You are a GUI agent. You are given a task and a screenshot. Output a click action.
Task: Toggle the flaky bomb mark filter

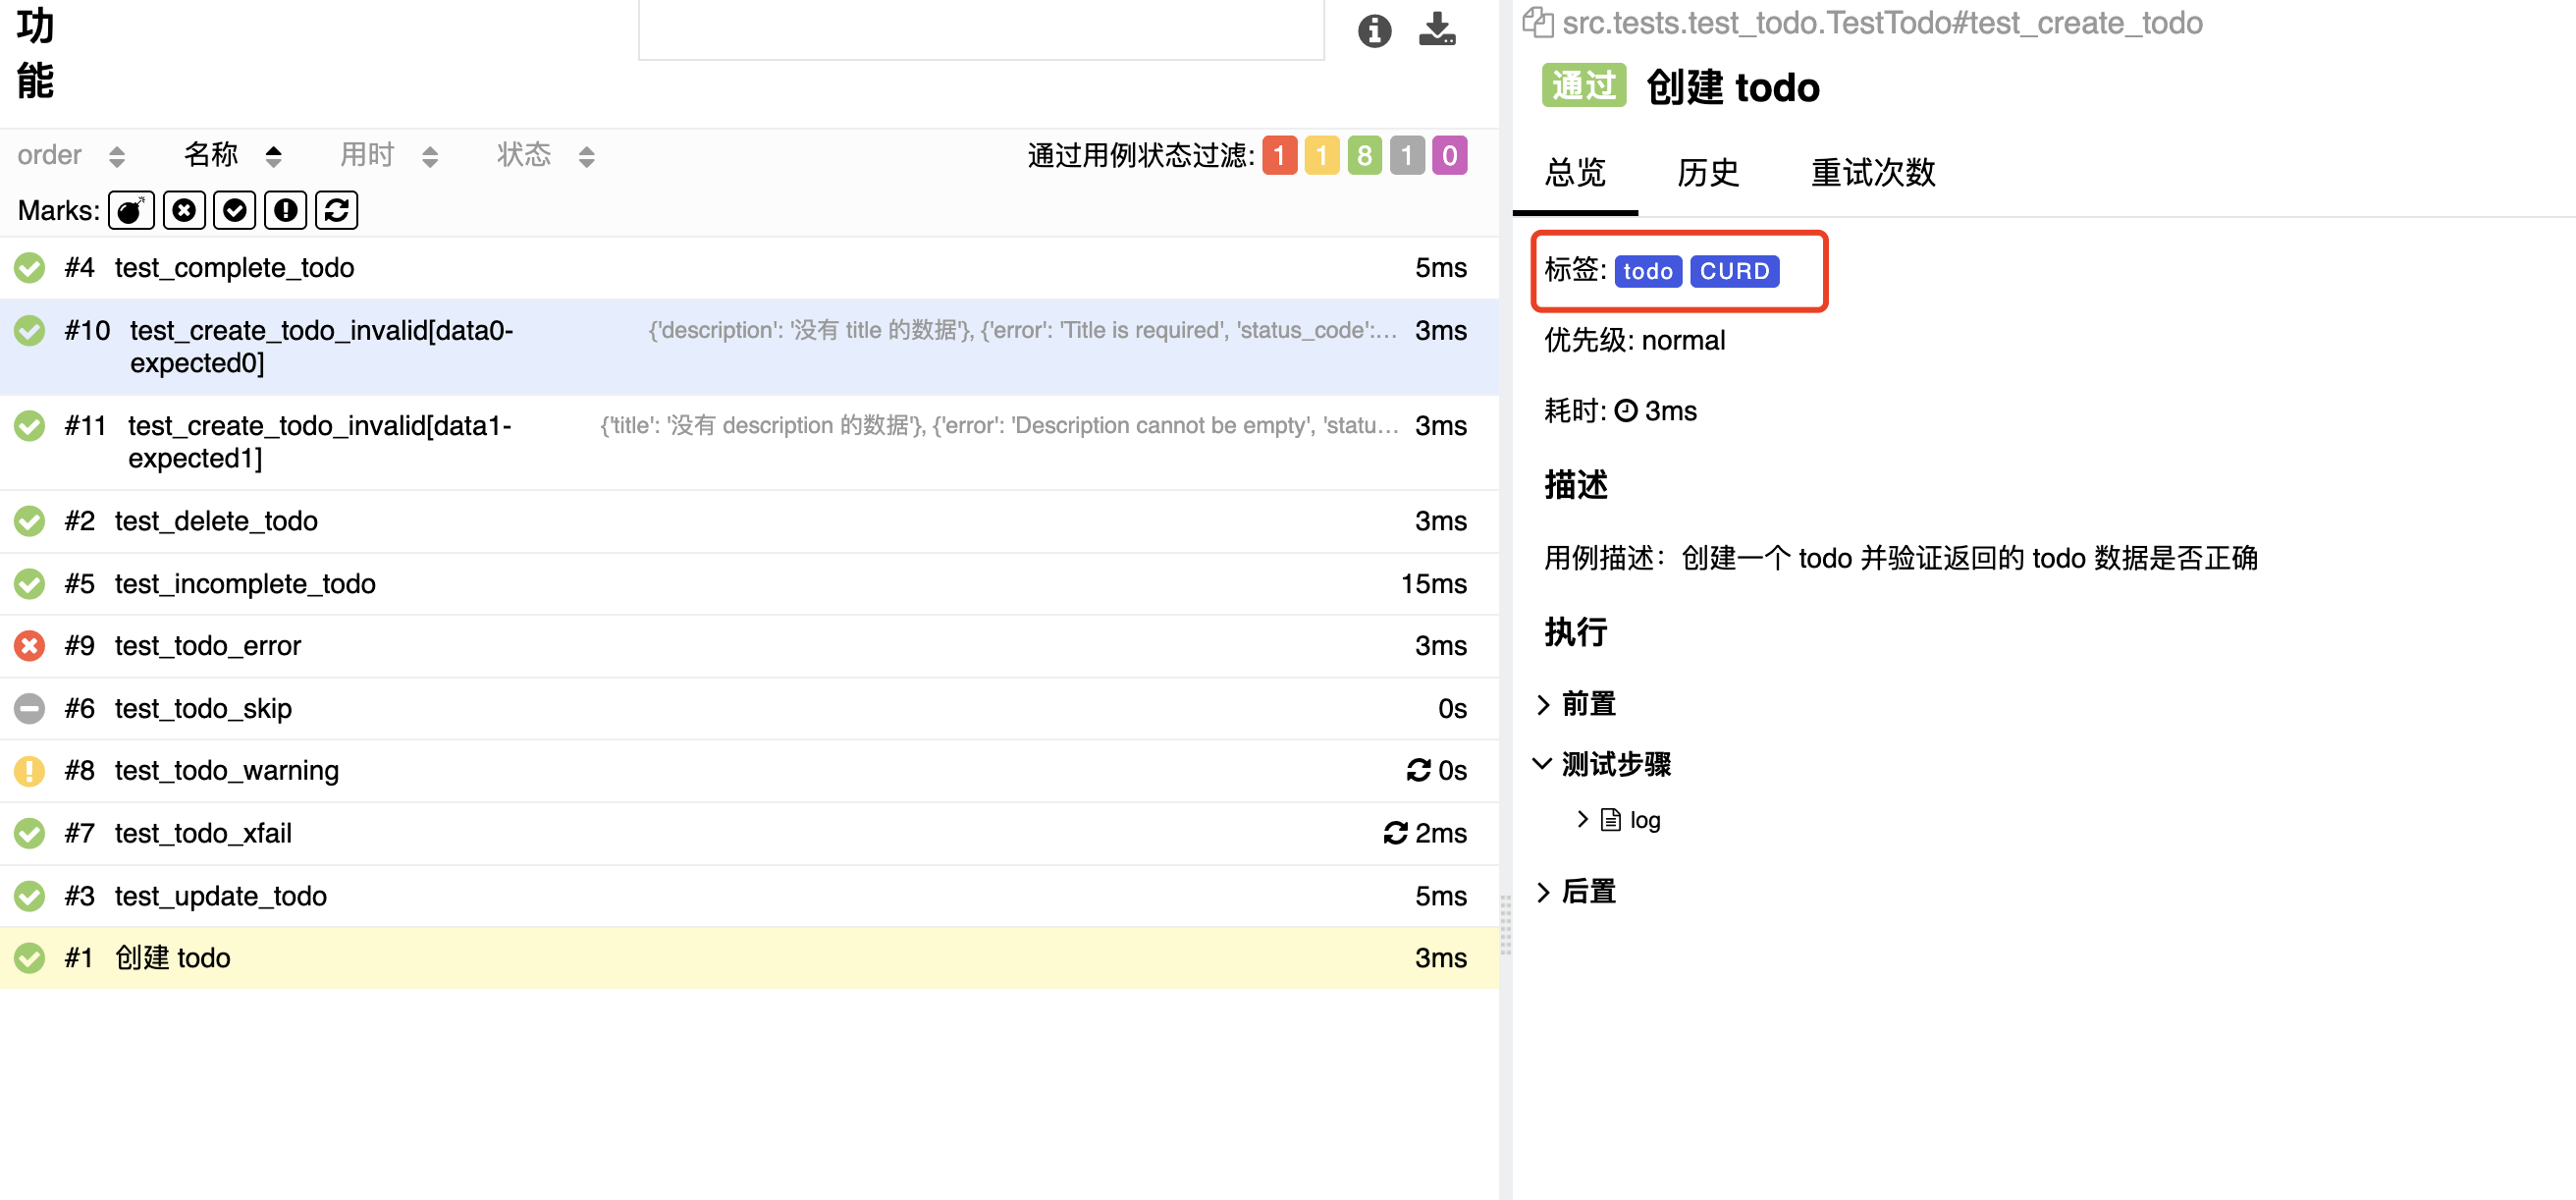pos(131,210)
